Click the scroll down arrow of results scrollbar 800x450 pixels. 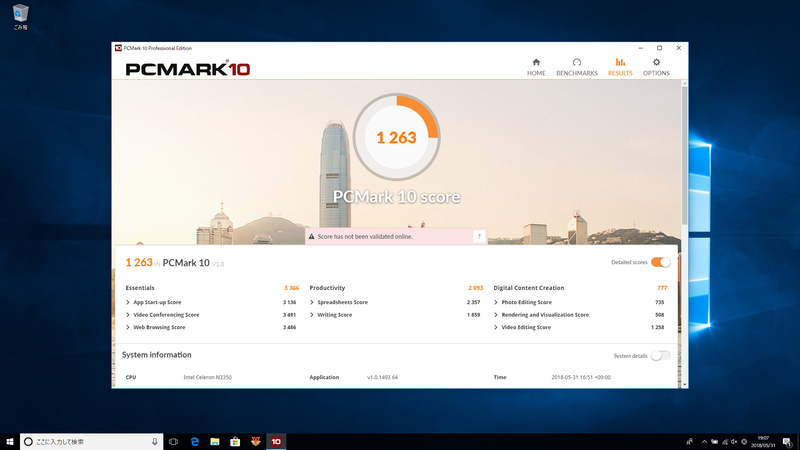pos(684,385)
